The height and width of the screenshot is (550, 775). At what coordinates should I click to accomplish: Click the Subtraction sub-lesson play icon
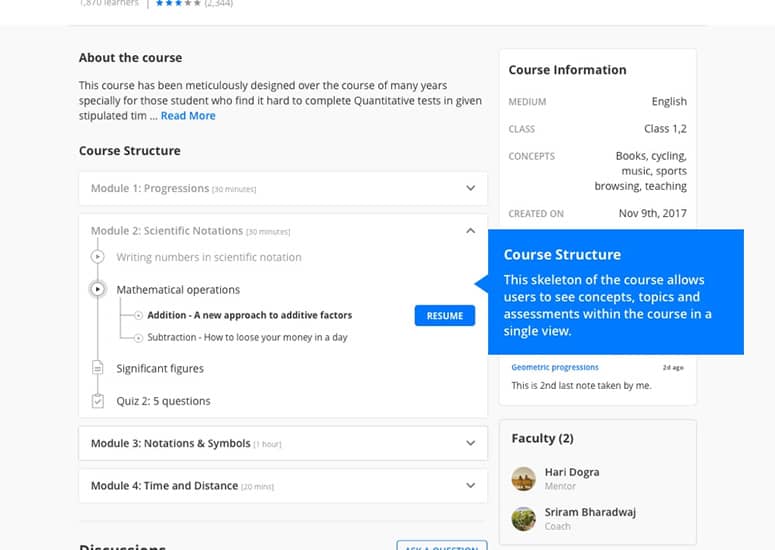pyautogui.click(x=139, y=338)
